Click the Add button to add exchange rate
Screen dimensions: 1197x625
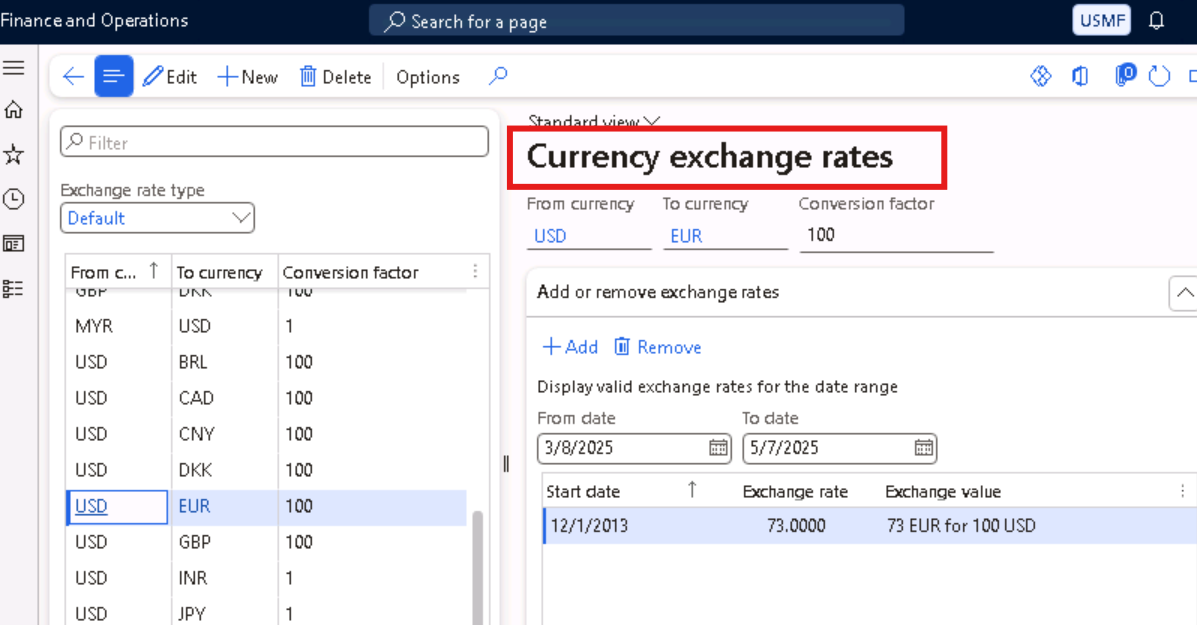click(569, 347)
